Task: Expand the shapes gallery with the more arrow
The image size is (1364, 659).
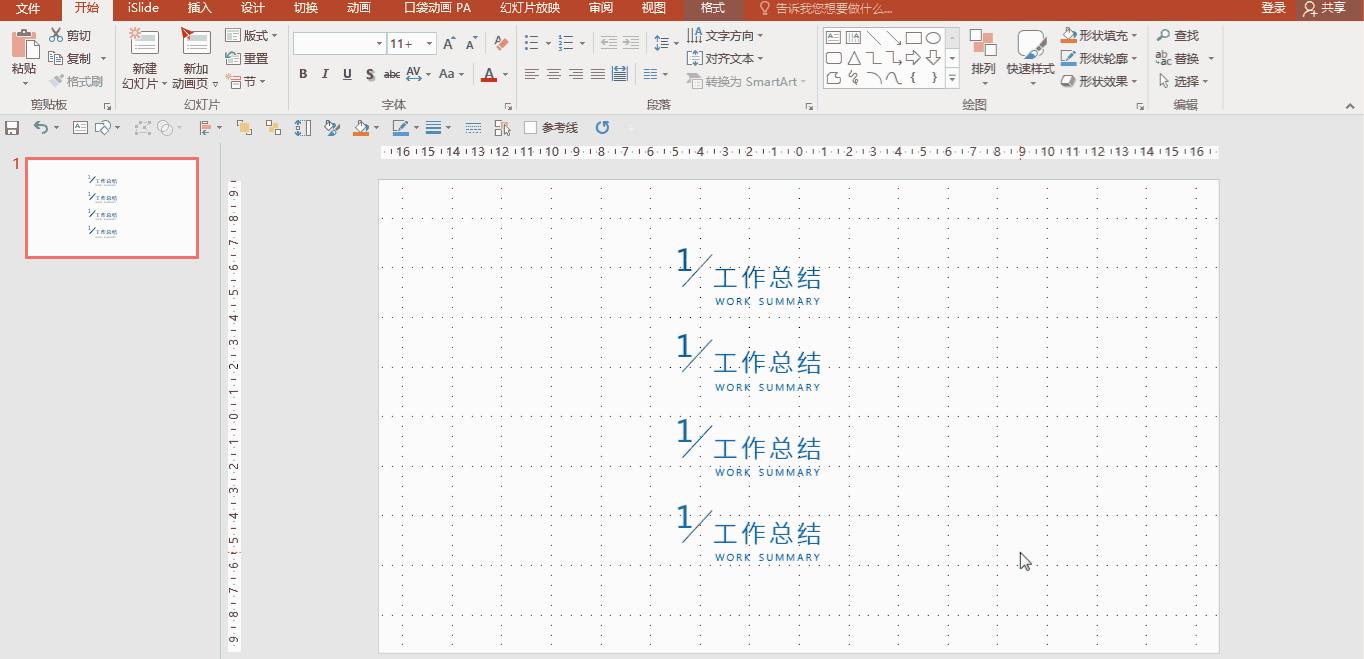Action: [951, 78]
